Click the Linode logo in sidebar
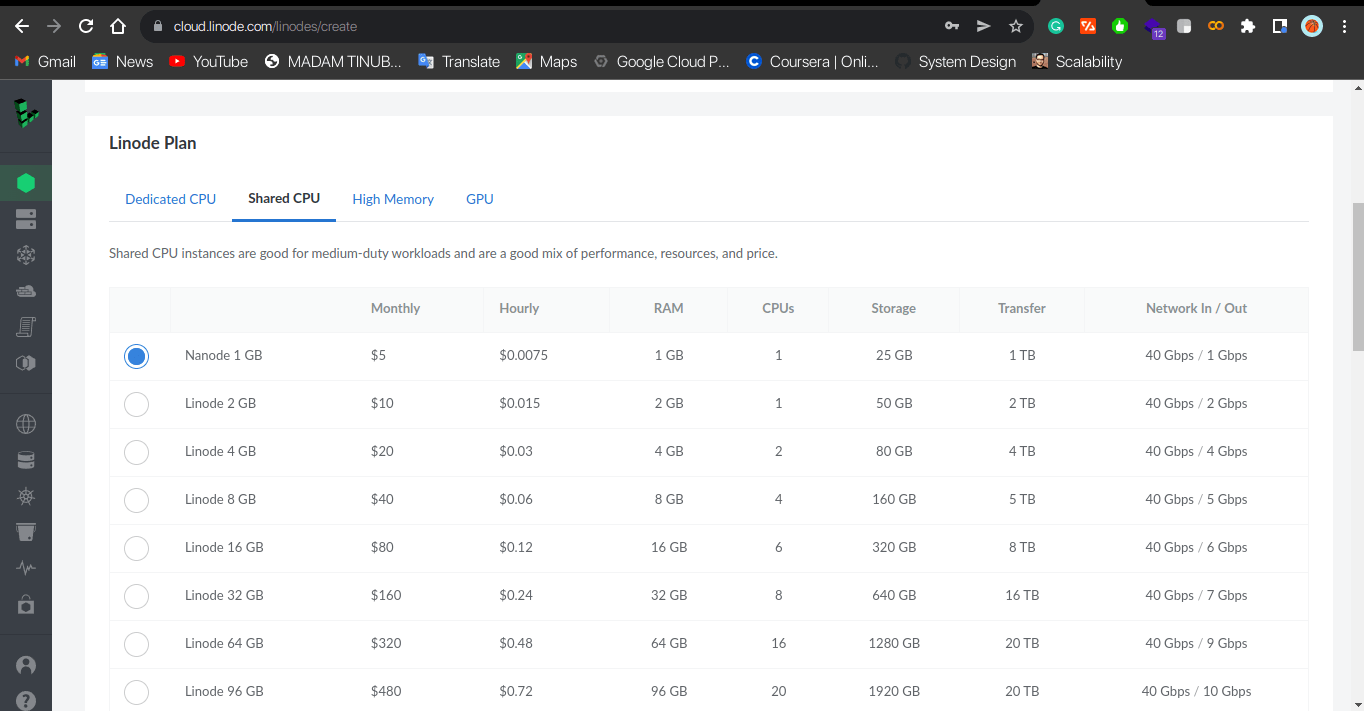The width and height of the screenshot is (1364, 711). pos(26,113)
